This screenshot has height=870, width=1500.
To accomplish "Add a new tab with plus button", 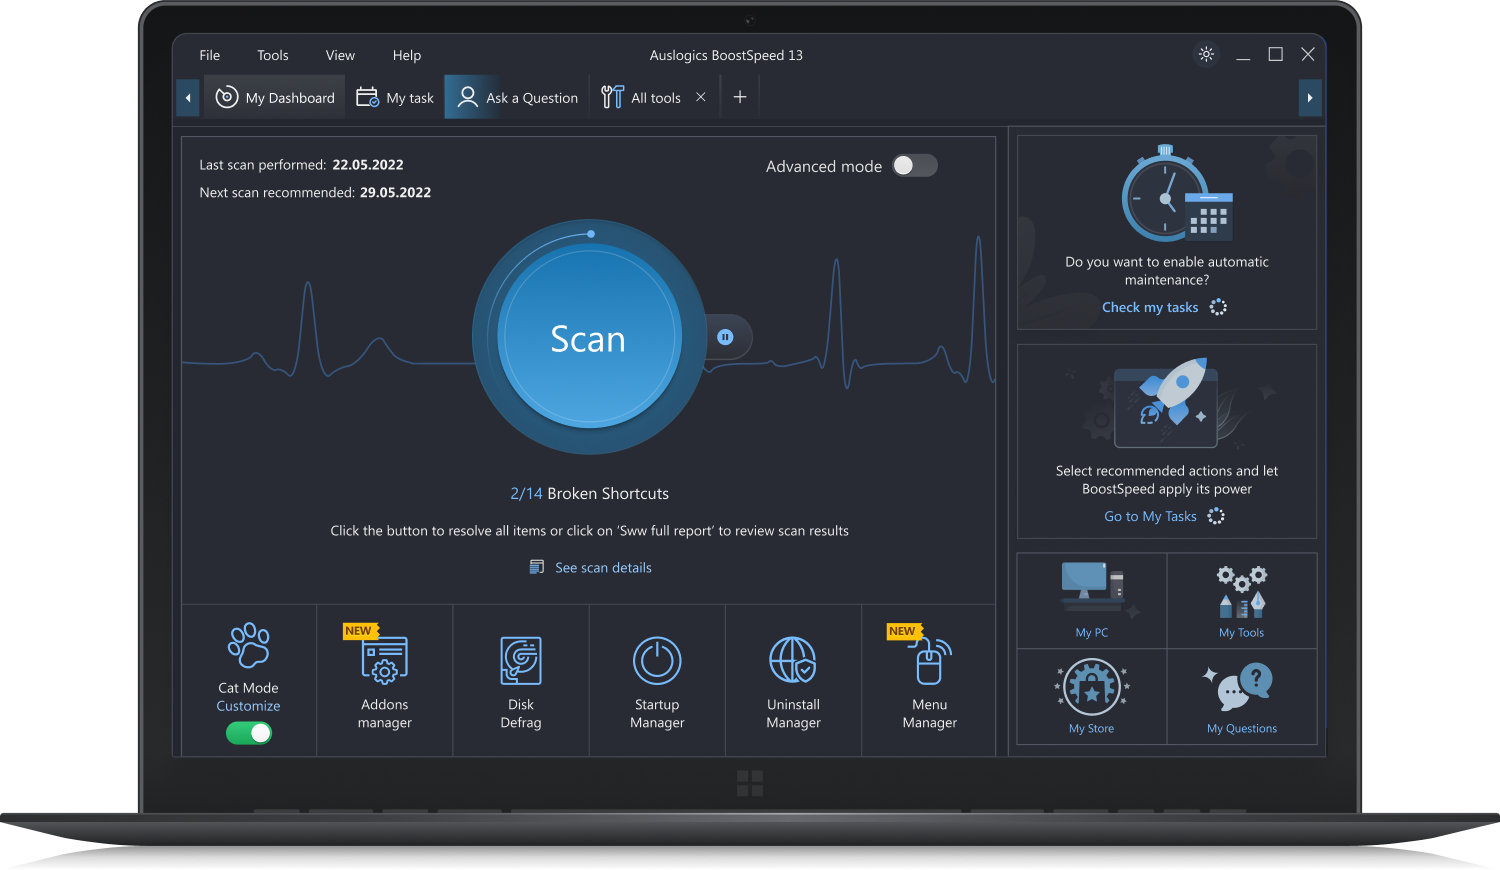I will pyautogui.click(x=740, y=97).
